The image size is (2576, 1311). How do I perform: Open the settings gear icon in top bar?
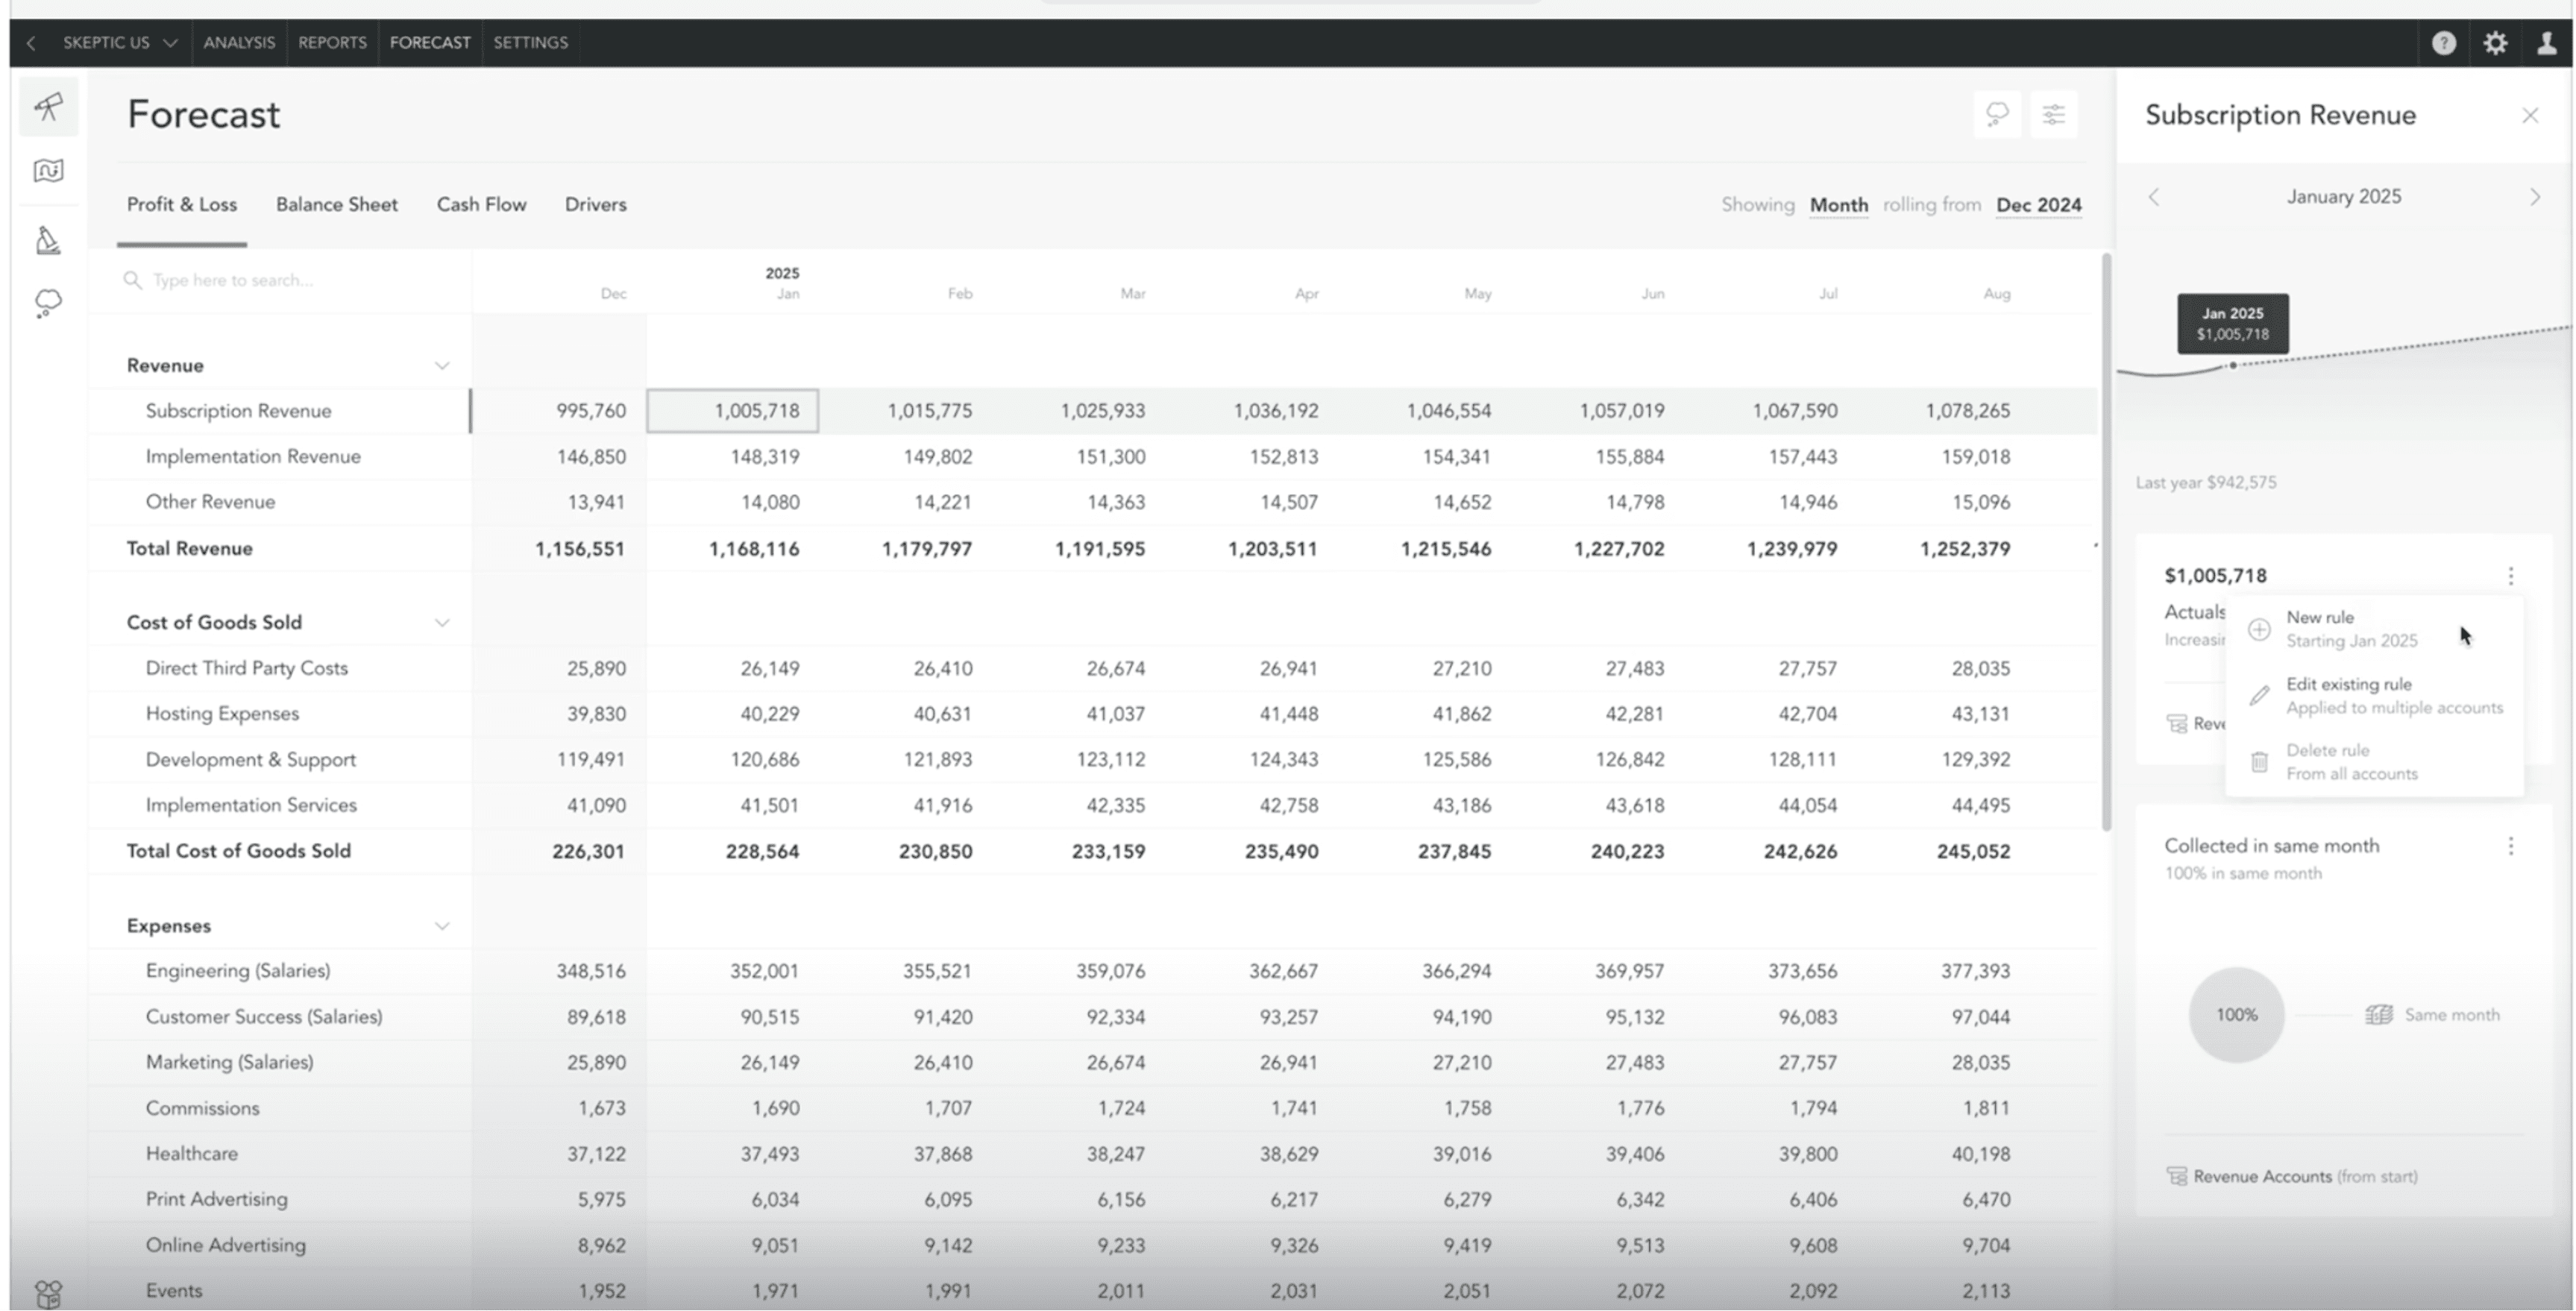2495,43
